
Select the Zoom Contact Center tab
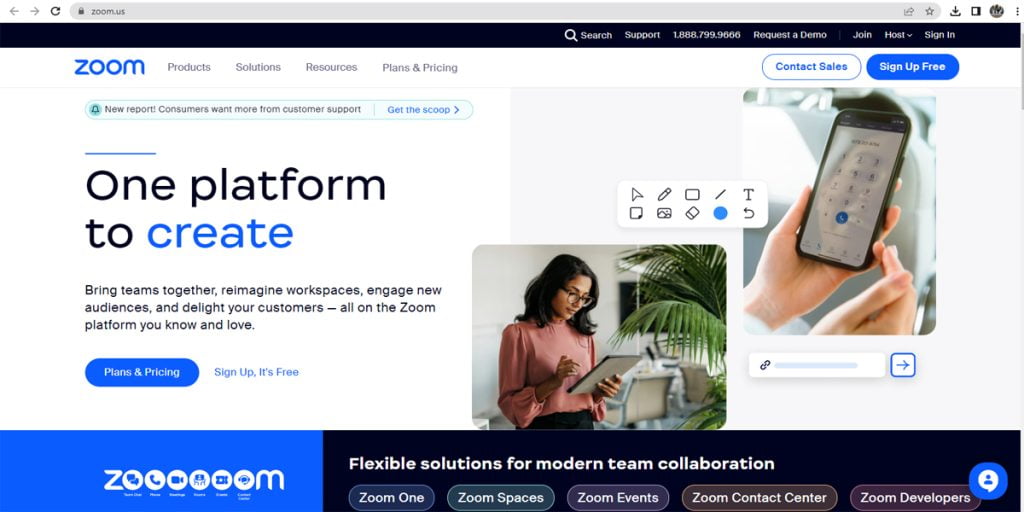759,498
